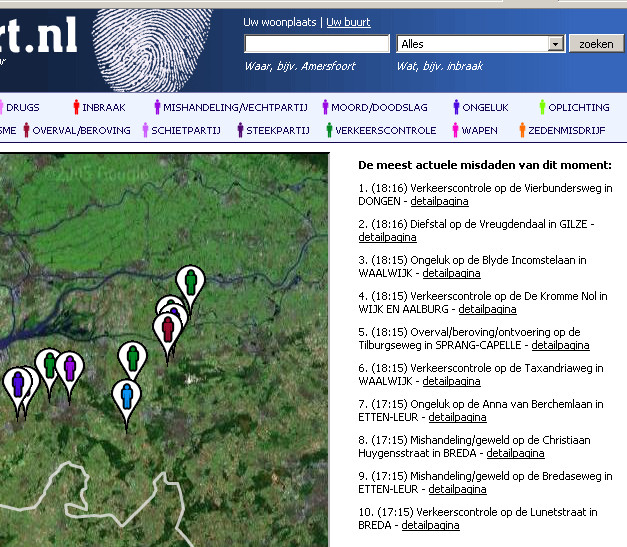Choose the Ongeluk legend icon
Screen dimensions: 627x547
point(457,107)
